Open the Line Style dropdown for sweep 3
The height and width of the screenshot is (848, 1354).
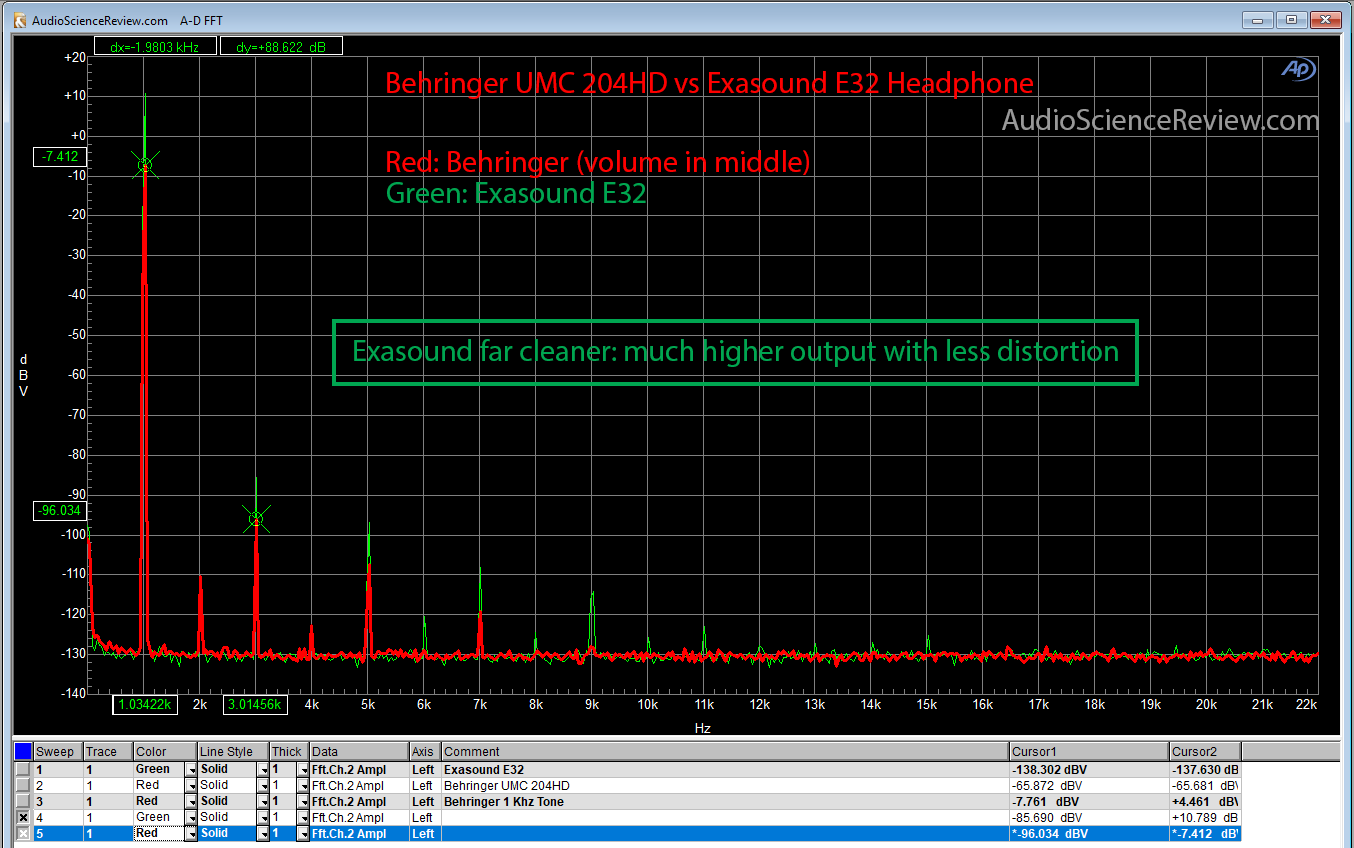click(263, 801)
